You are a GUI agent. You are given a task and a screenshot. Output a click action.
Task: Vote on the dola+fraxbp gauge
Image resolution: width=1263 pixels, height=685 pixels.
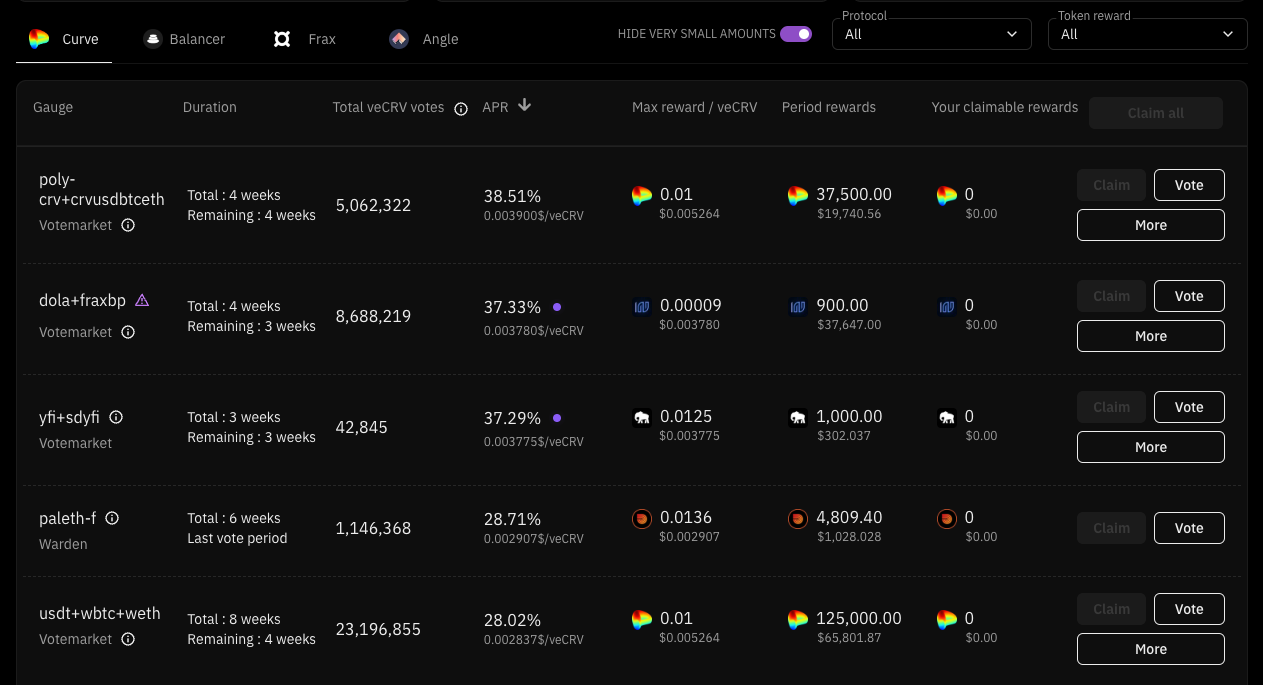point(1189,296)
